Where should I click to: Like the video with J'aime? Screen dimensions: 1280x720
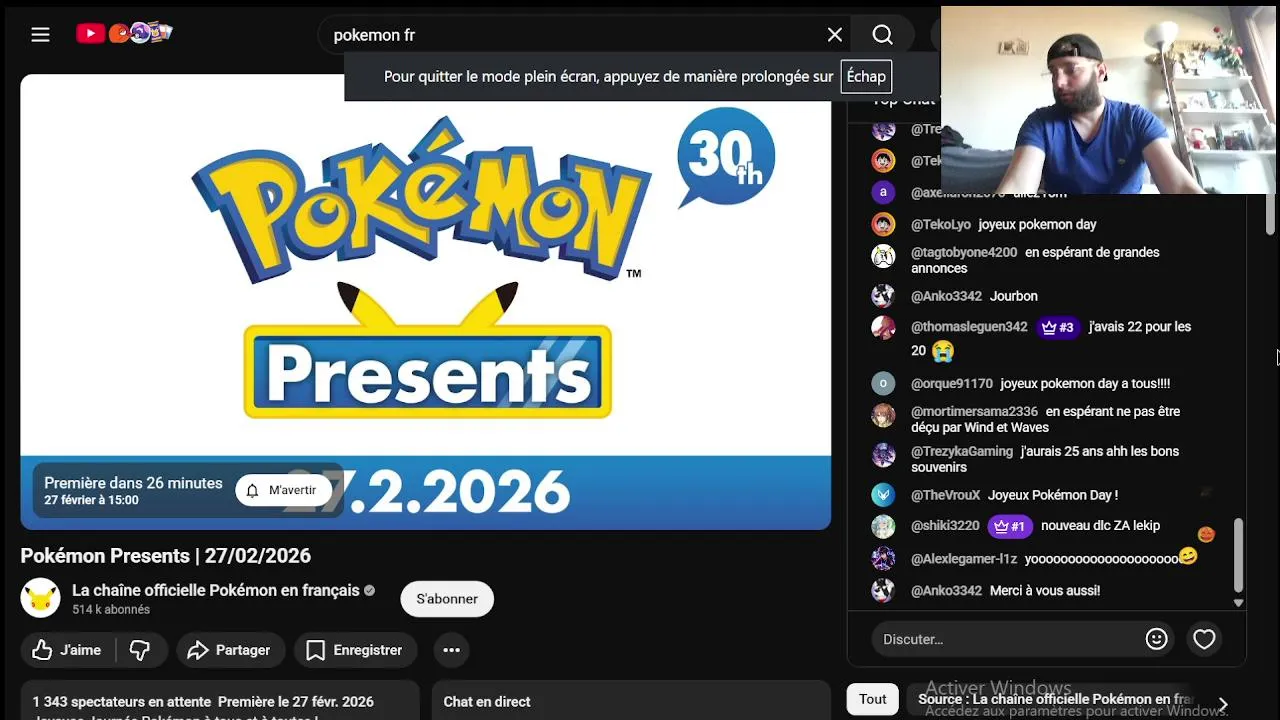click(x=67, y=650)
